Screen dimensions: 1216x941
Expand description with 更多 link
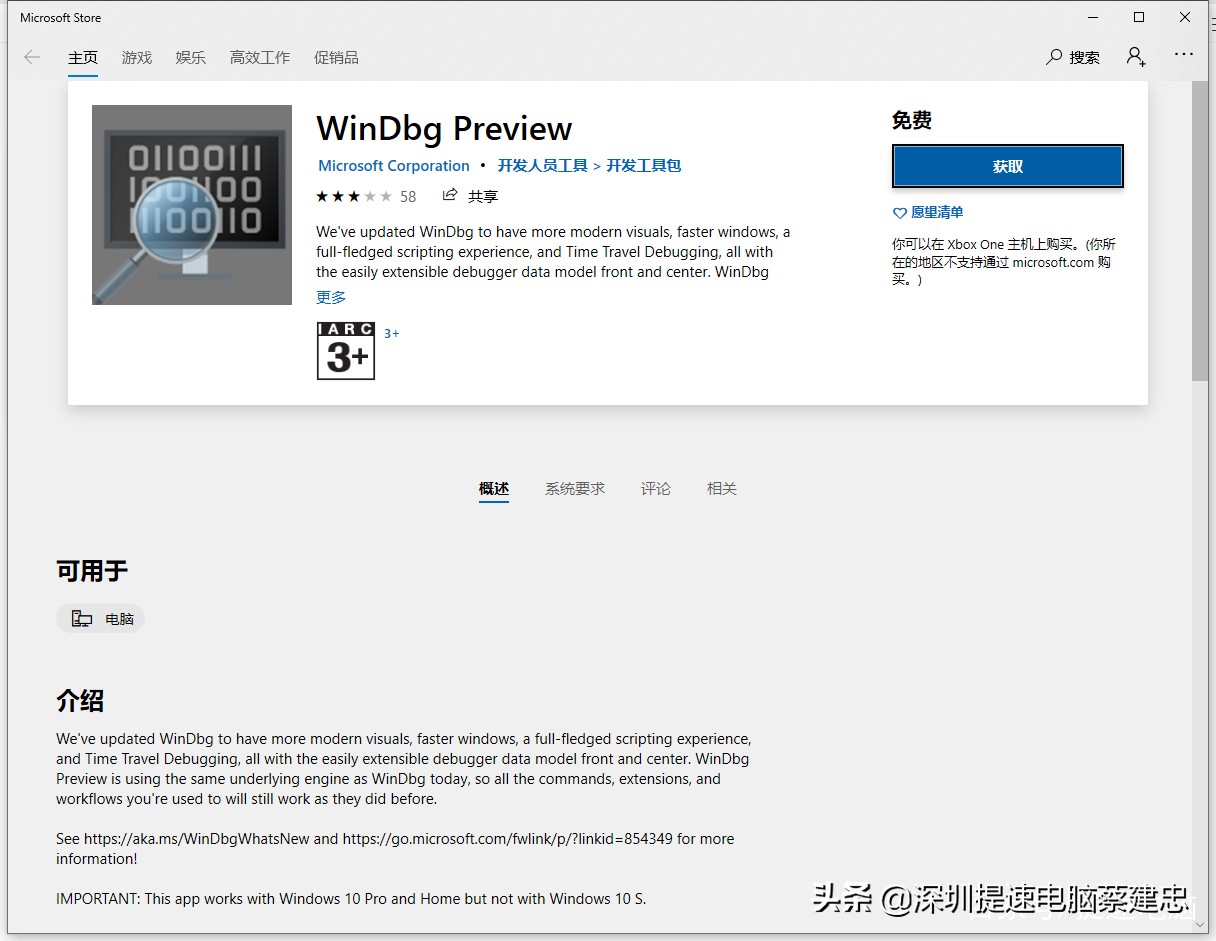tap(329, 297)
